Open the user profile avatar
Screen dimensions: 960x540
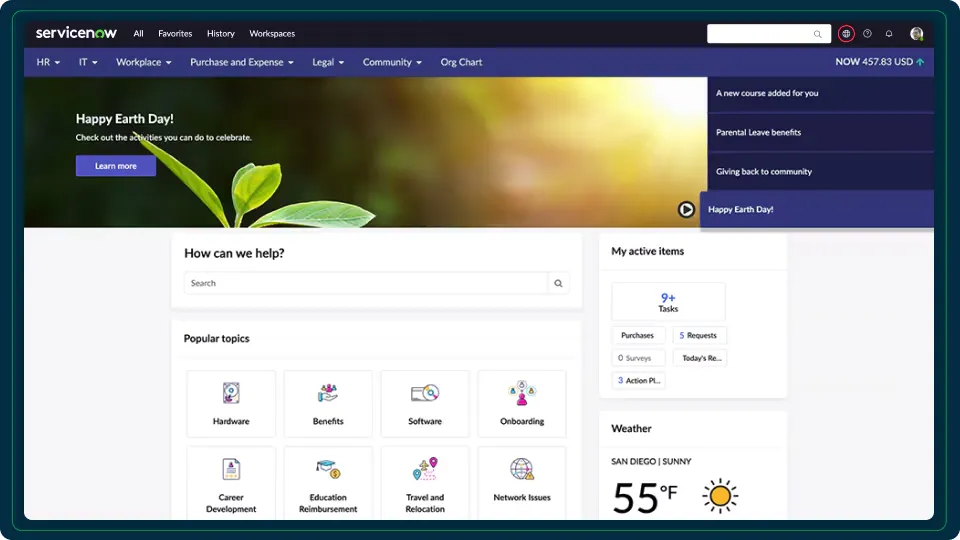(917, 34)
